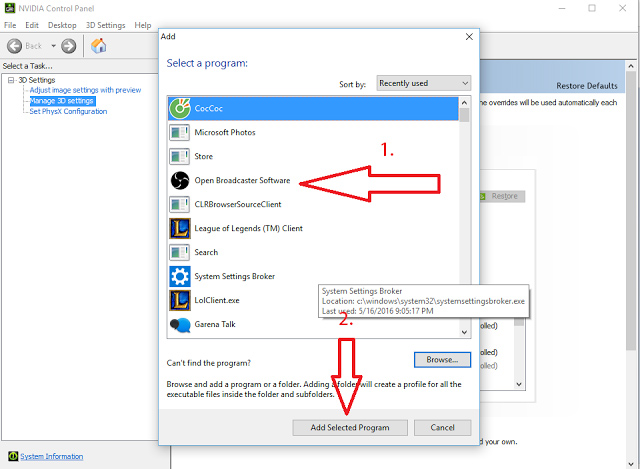Go back with the Back arrow icon
Image resolution: width=640 pixels, height=469 pixels.
(15, 46)
